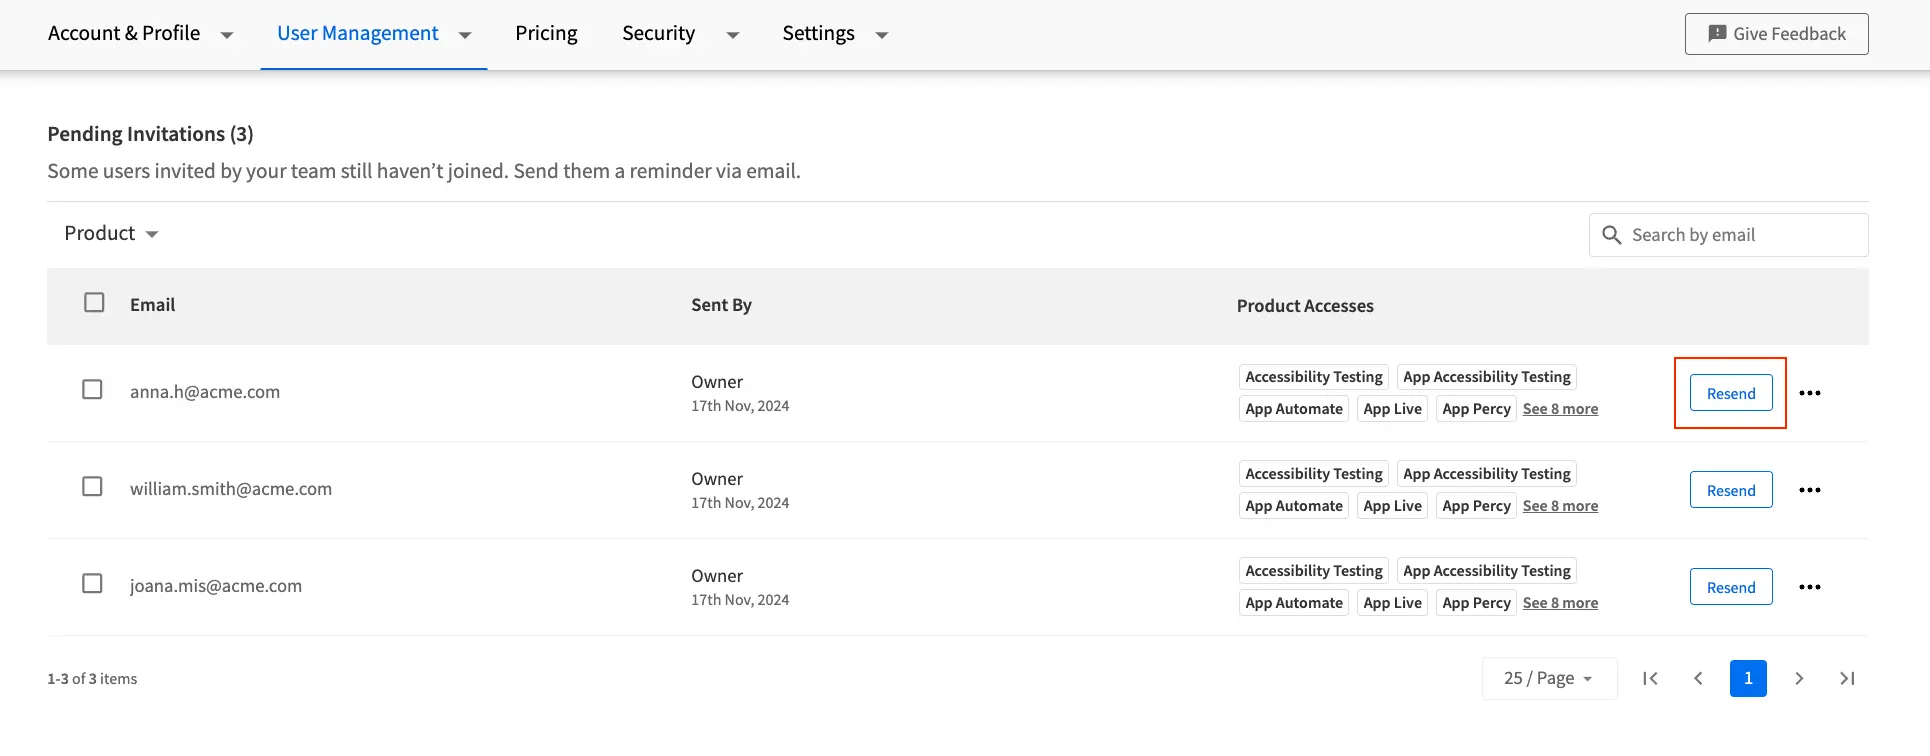Open more options for joana.mis@acme.com
Image resolution: width=1930 pixels, height=756 pixels.
point(1809,587)
